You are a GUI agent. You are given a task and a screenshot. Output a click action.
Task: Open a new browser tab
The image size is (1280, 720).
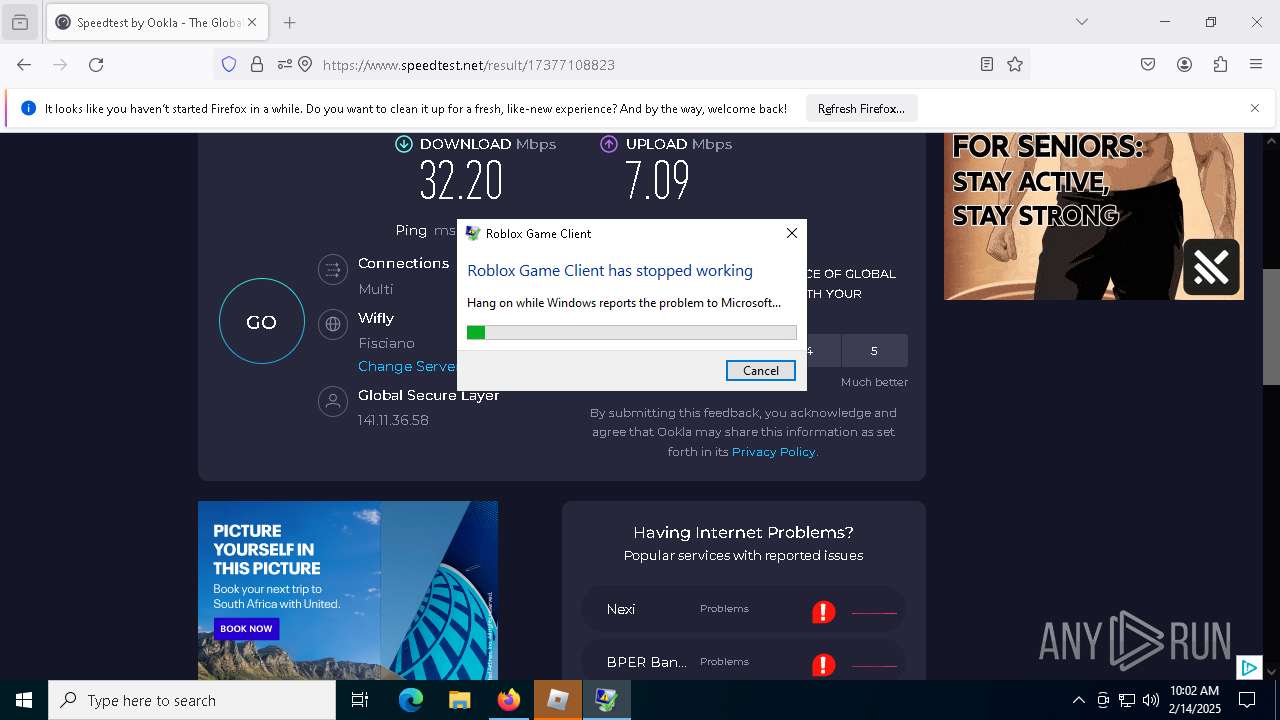[x=290, y=22]
